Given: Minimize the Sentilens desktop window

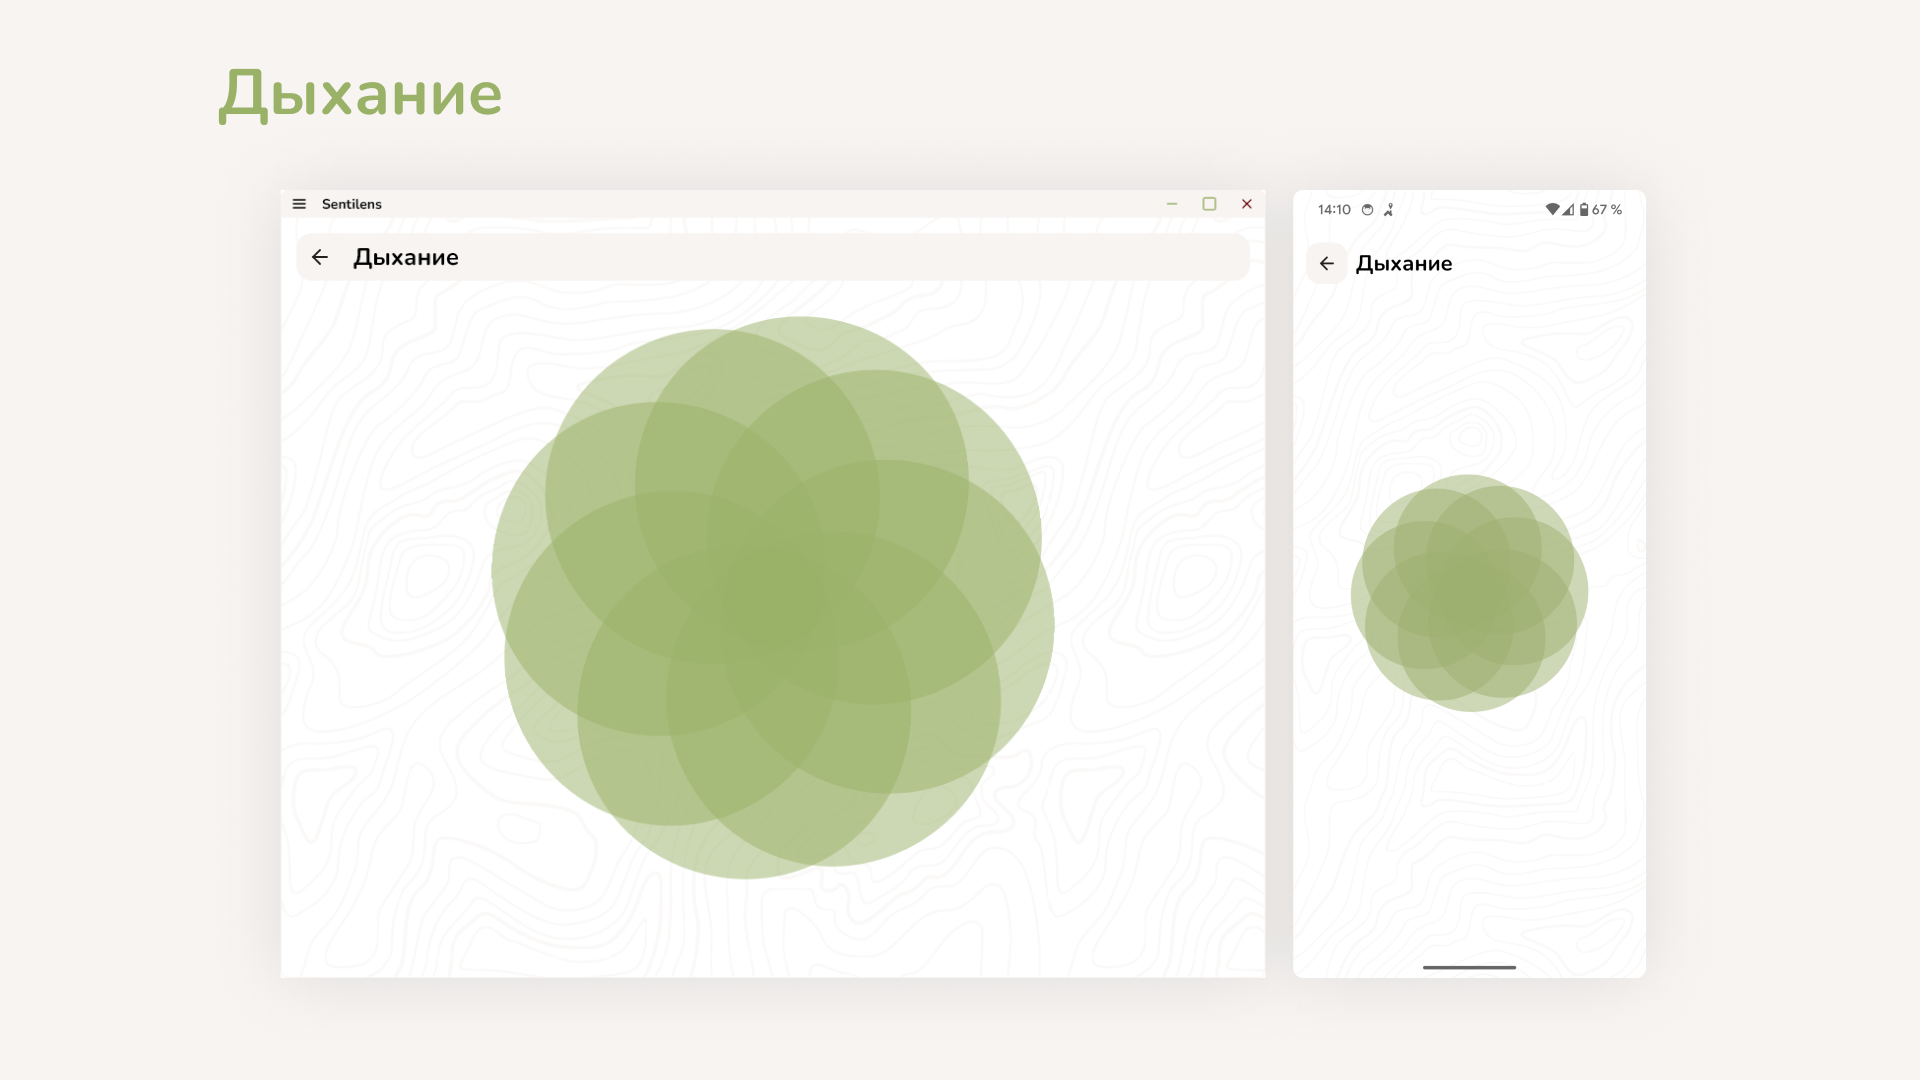Looking at the screenshot, I should click(1172, 204).
